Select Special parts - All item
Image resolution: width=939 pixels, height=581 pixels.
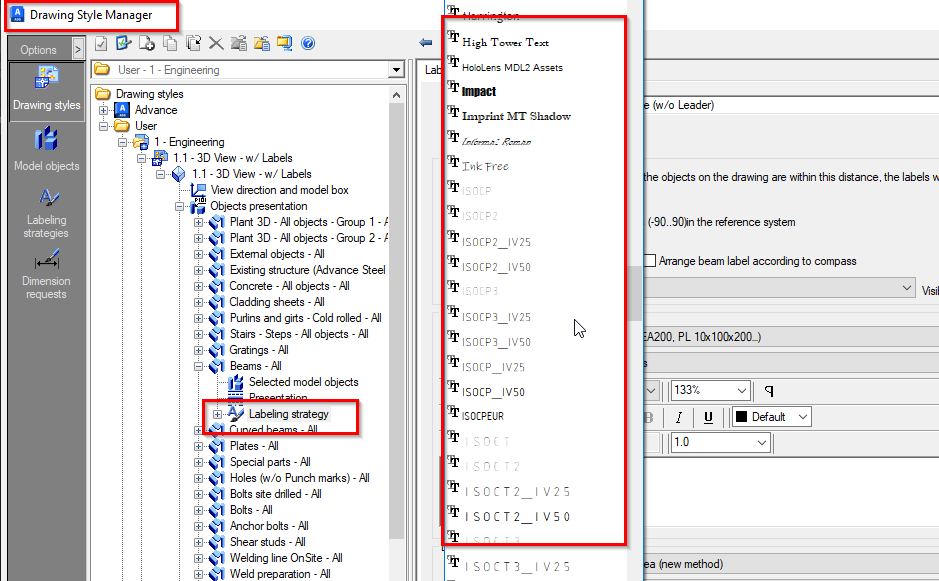(270, 462)
